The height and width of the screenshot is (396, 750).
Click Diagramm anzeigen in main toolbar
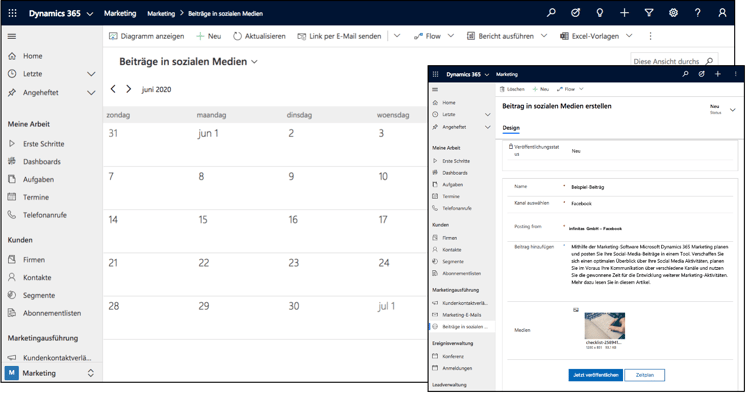(146, 36)
